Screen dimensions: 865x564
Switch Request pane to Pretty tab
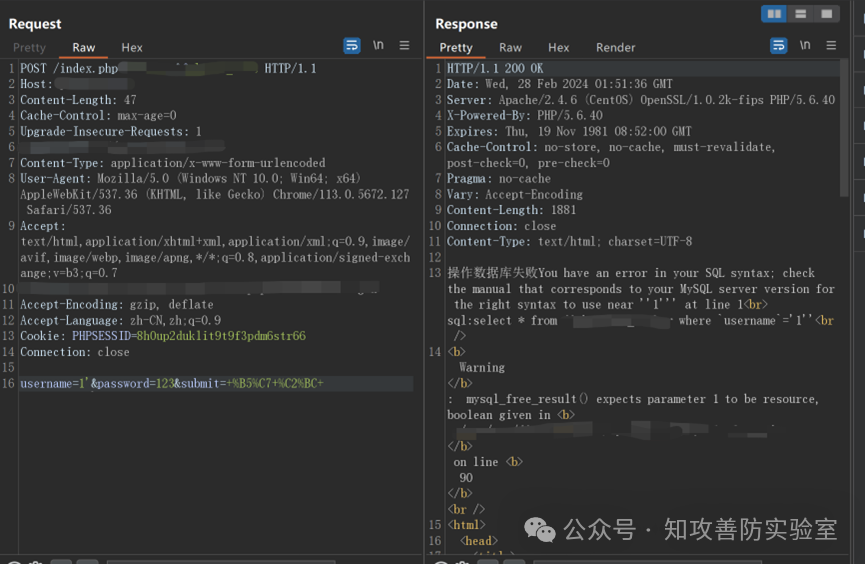[x=29, y=47]
